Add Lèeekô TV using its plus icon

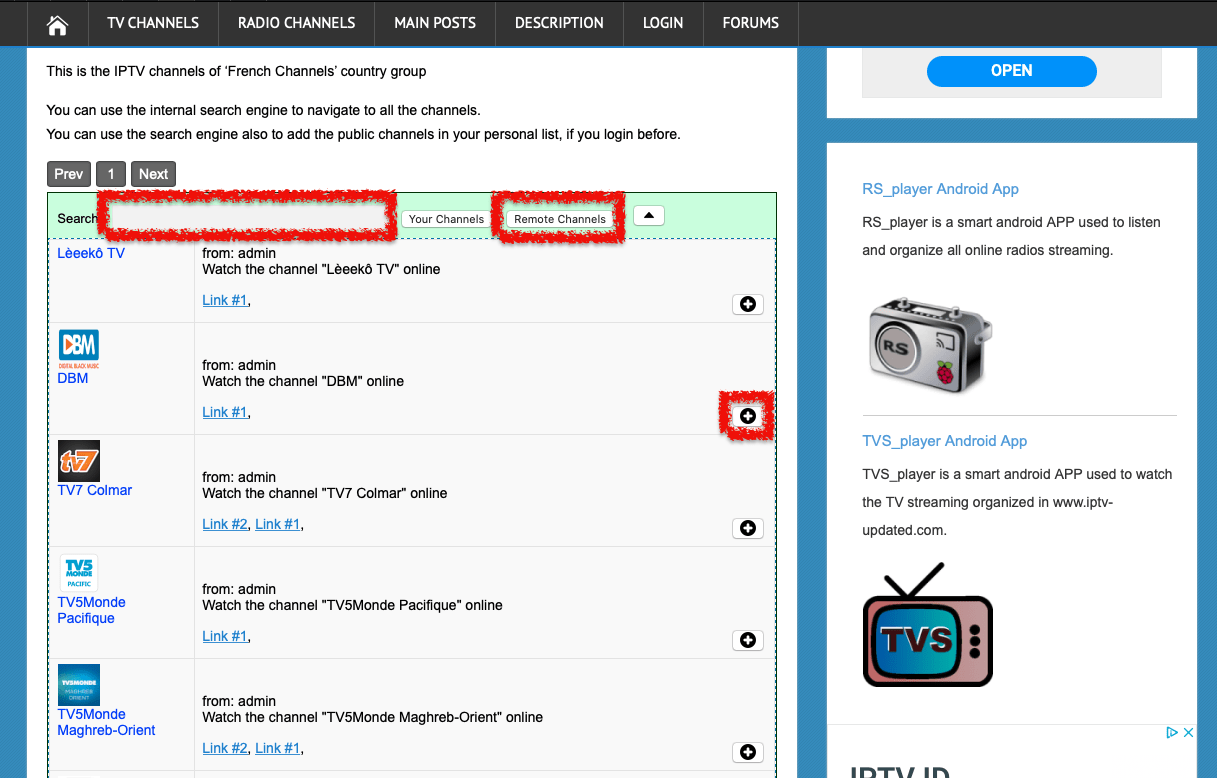point(747,304)
